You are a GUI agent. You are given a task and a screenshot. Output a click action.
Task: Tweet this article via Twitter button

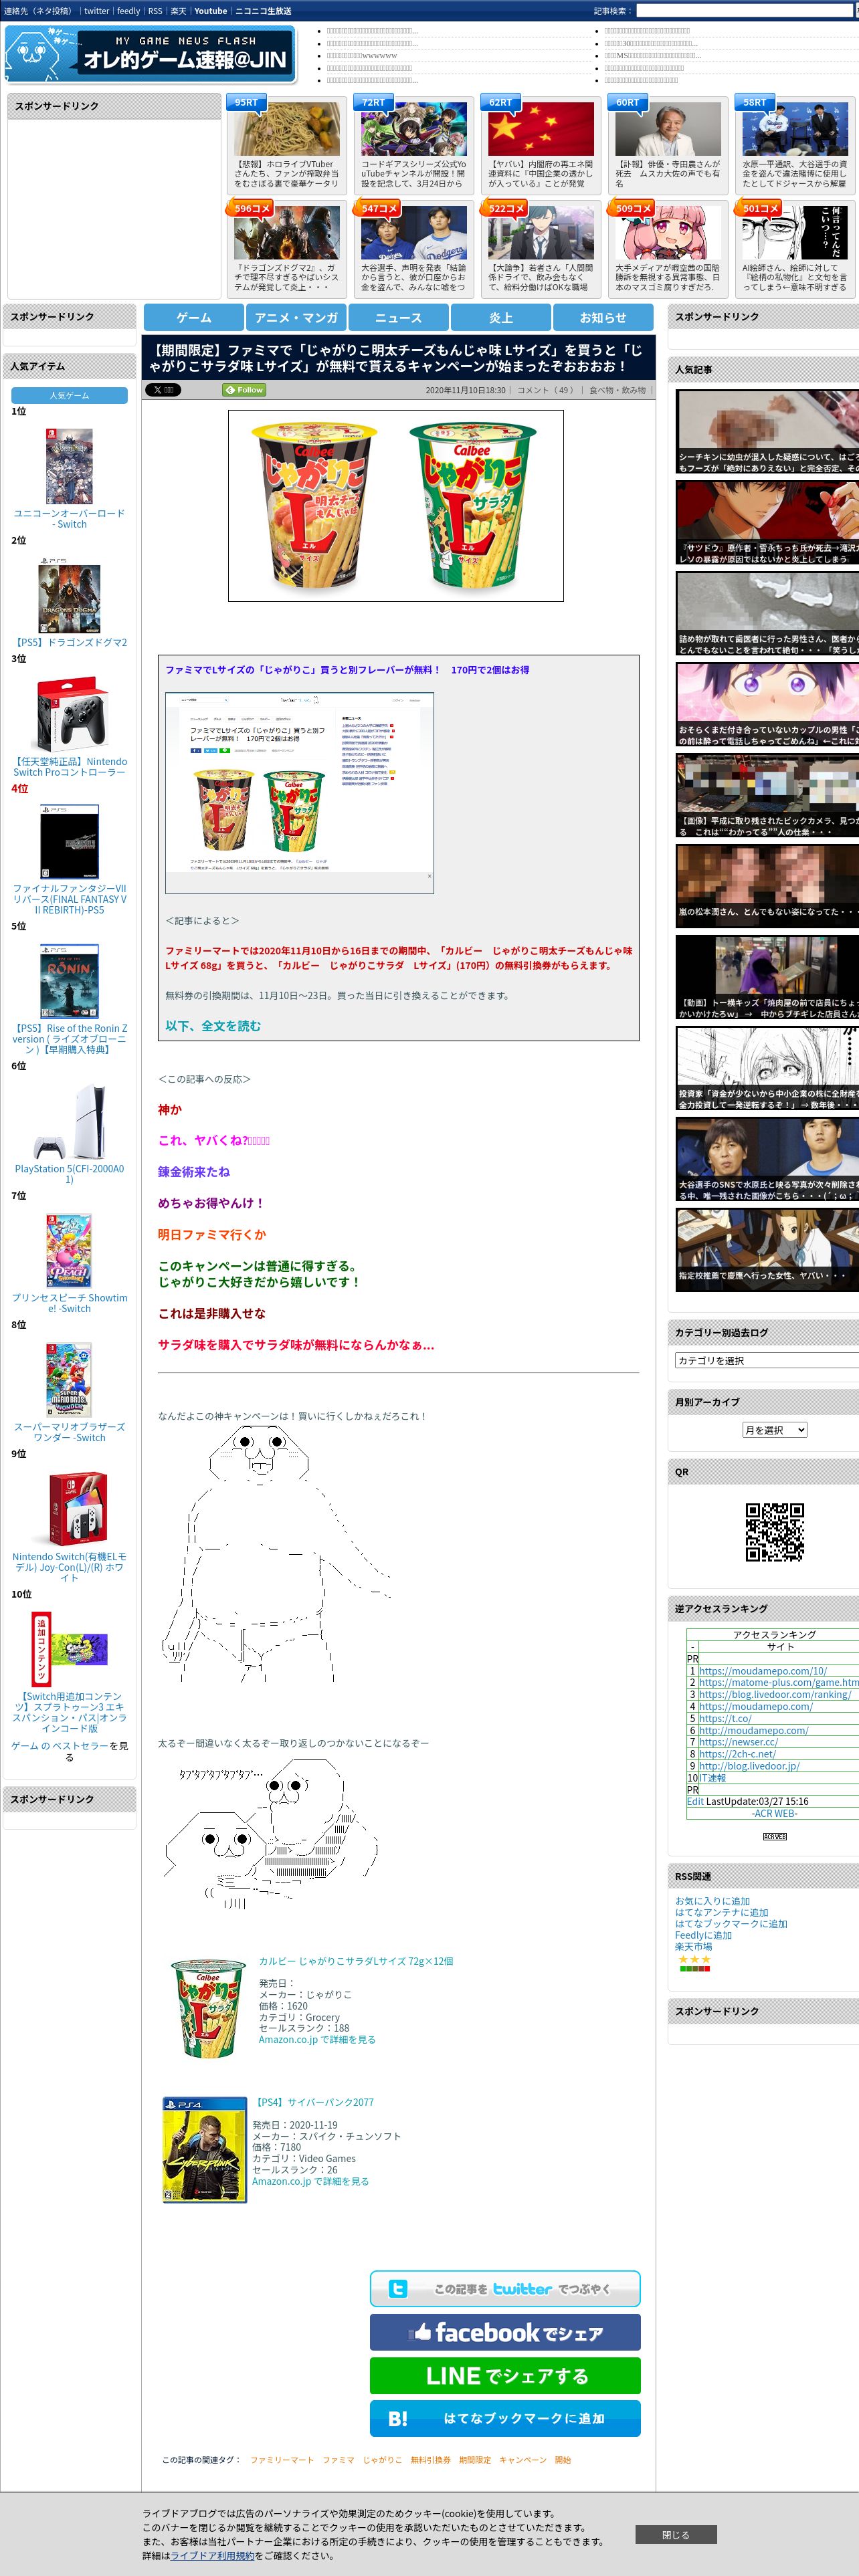[x=505, y=2289]
